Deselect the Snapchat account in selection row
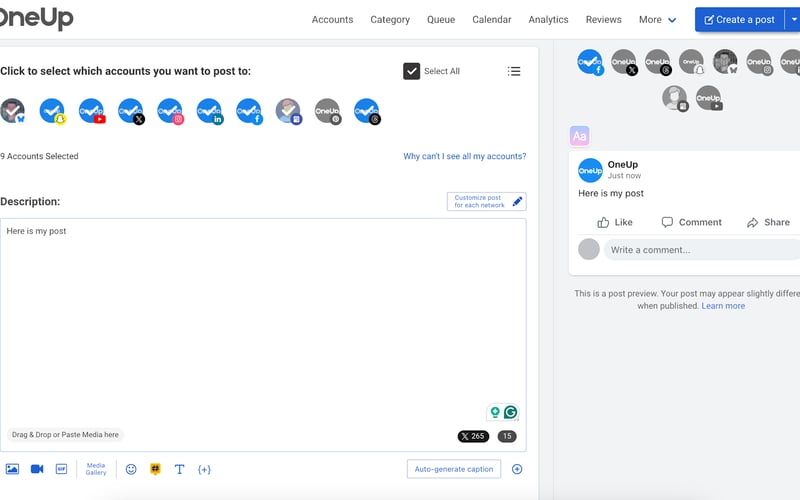 [52, 111]
